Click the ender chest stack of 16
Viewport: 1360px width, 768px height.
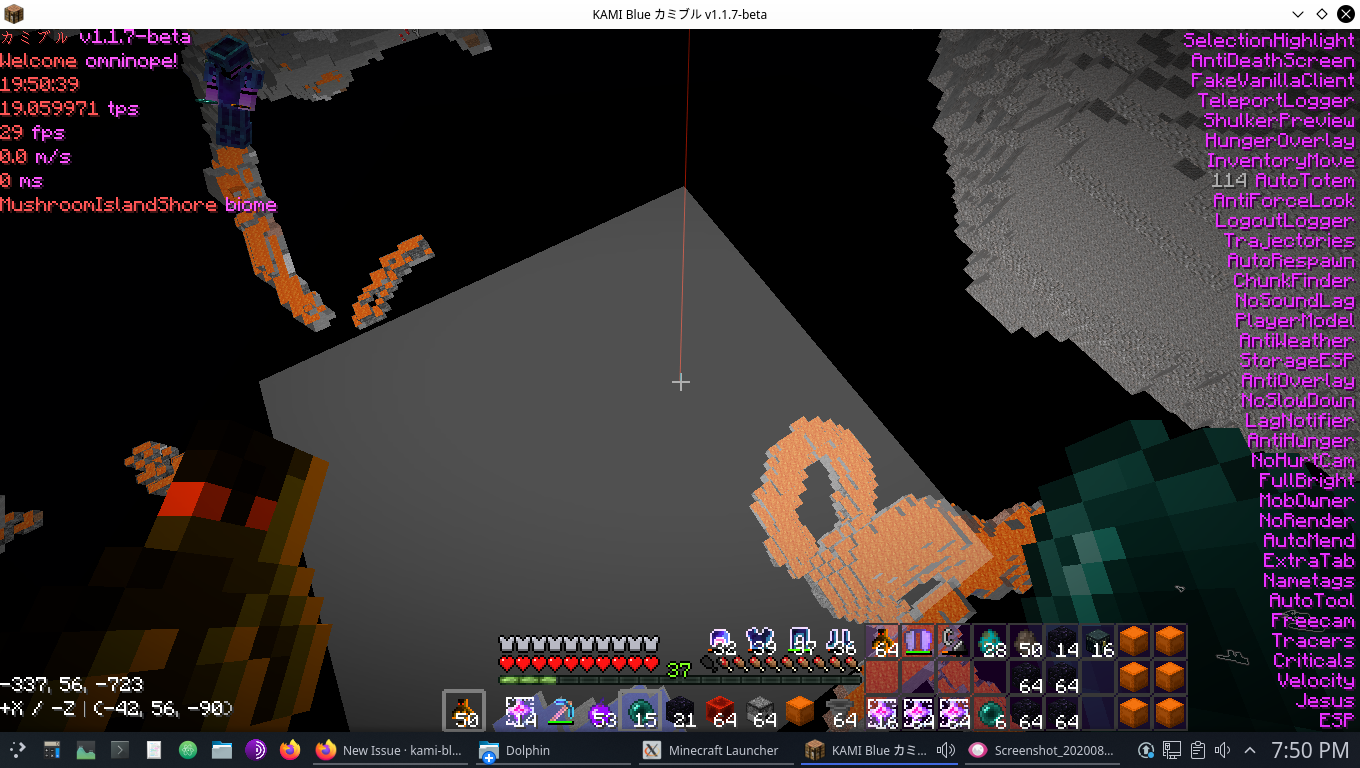pos(1098,642)
